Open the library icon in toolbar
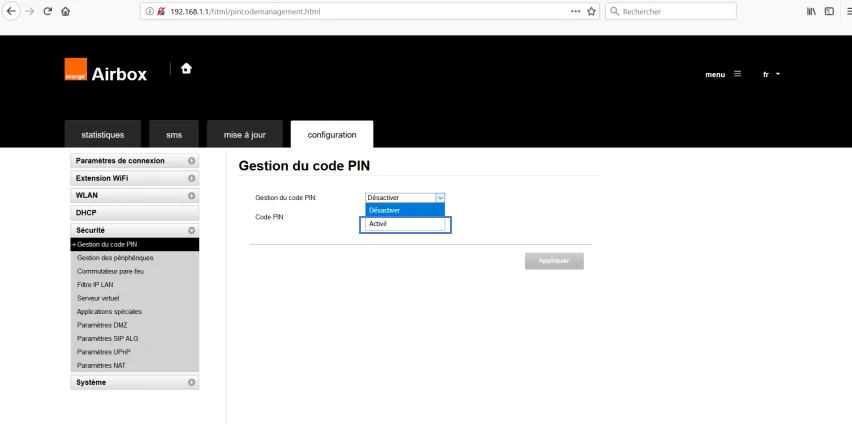The width and height of the screenshot is (852, 427). click(x=811, y=11)
